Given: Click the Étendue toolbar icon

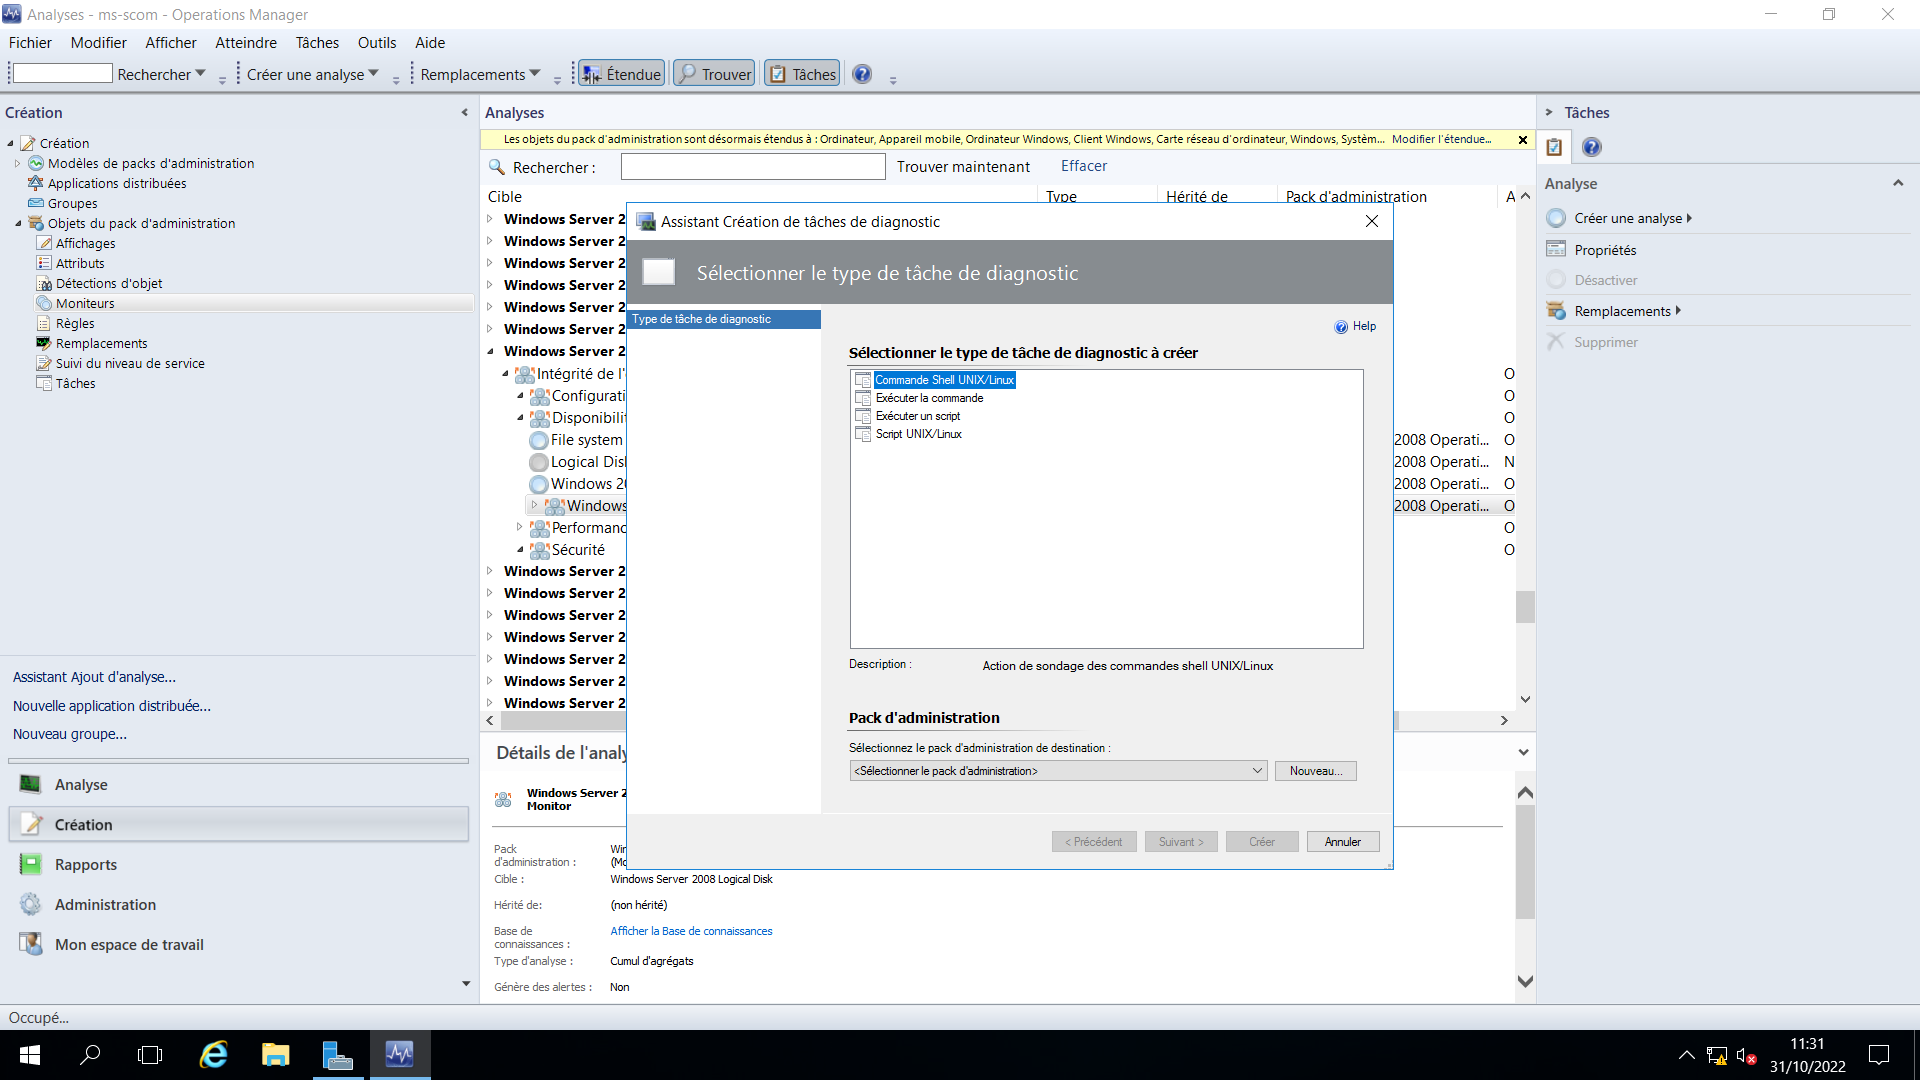Looking at the screenshot, I should [620, 72].
